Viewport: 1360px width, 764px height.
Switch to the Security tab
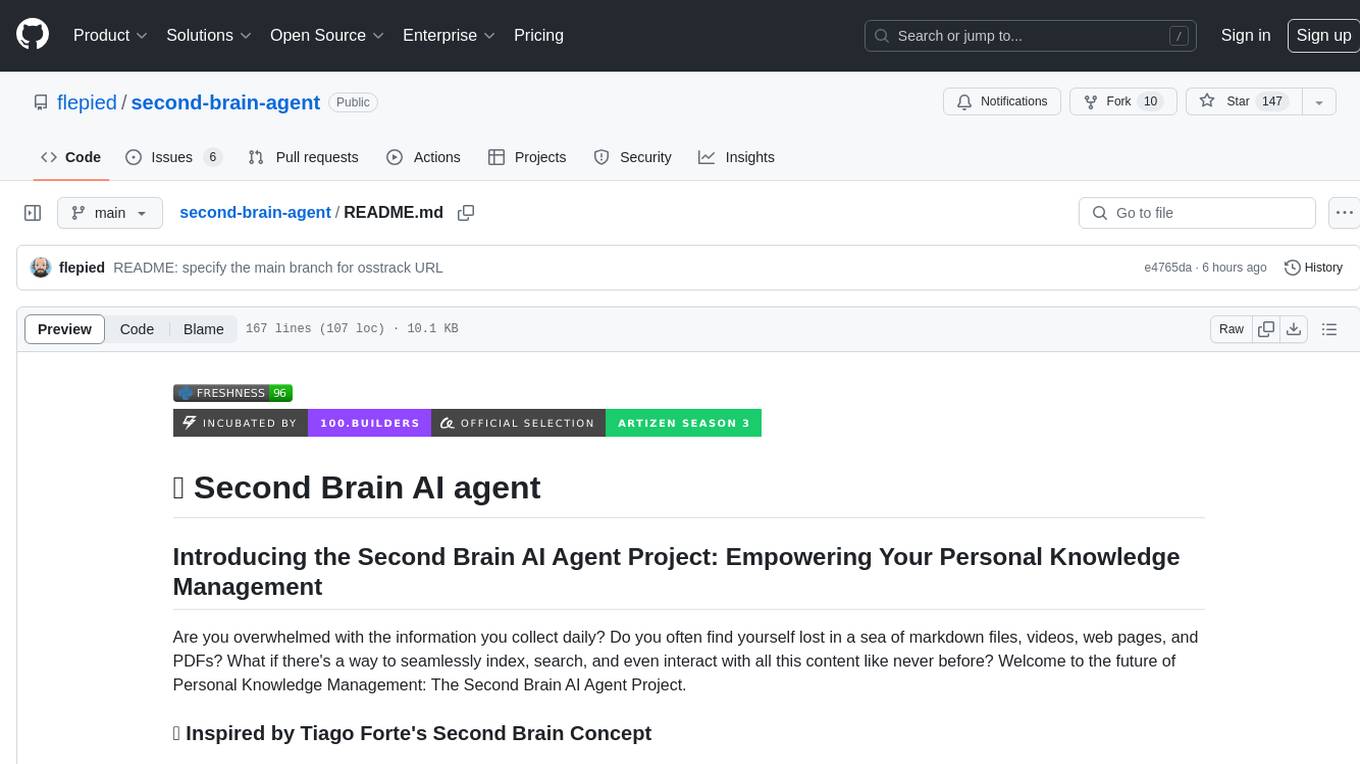[x=632, y=157]
